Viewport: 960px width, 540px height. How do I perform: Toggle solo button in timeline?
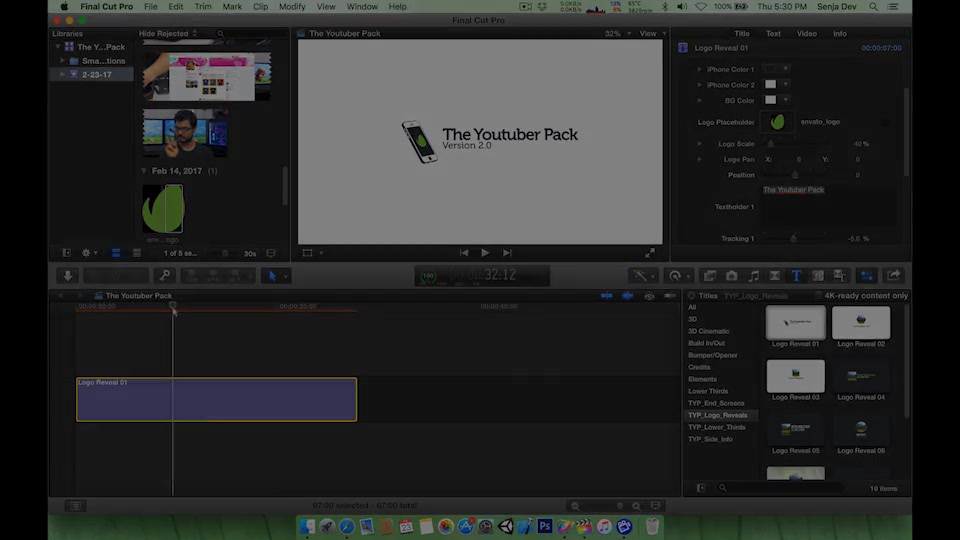649,296
